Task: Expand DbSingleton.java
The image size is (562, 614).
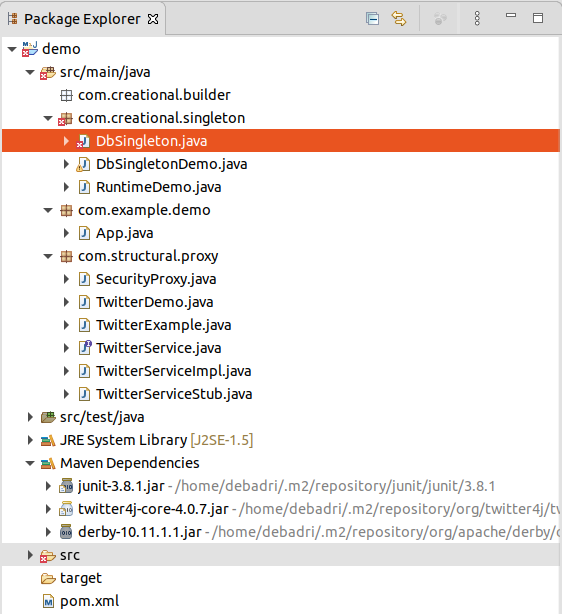Action: point(66,141)
